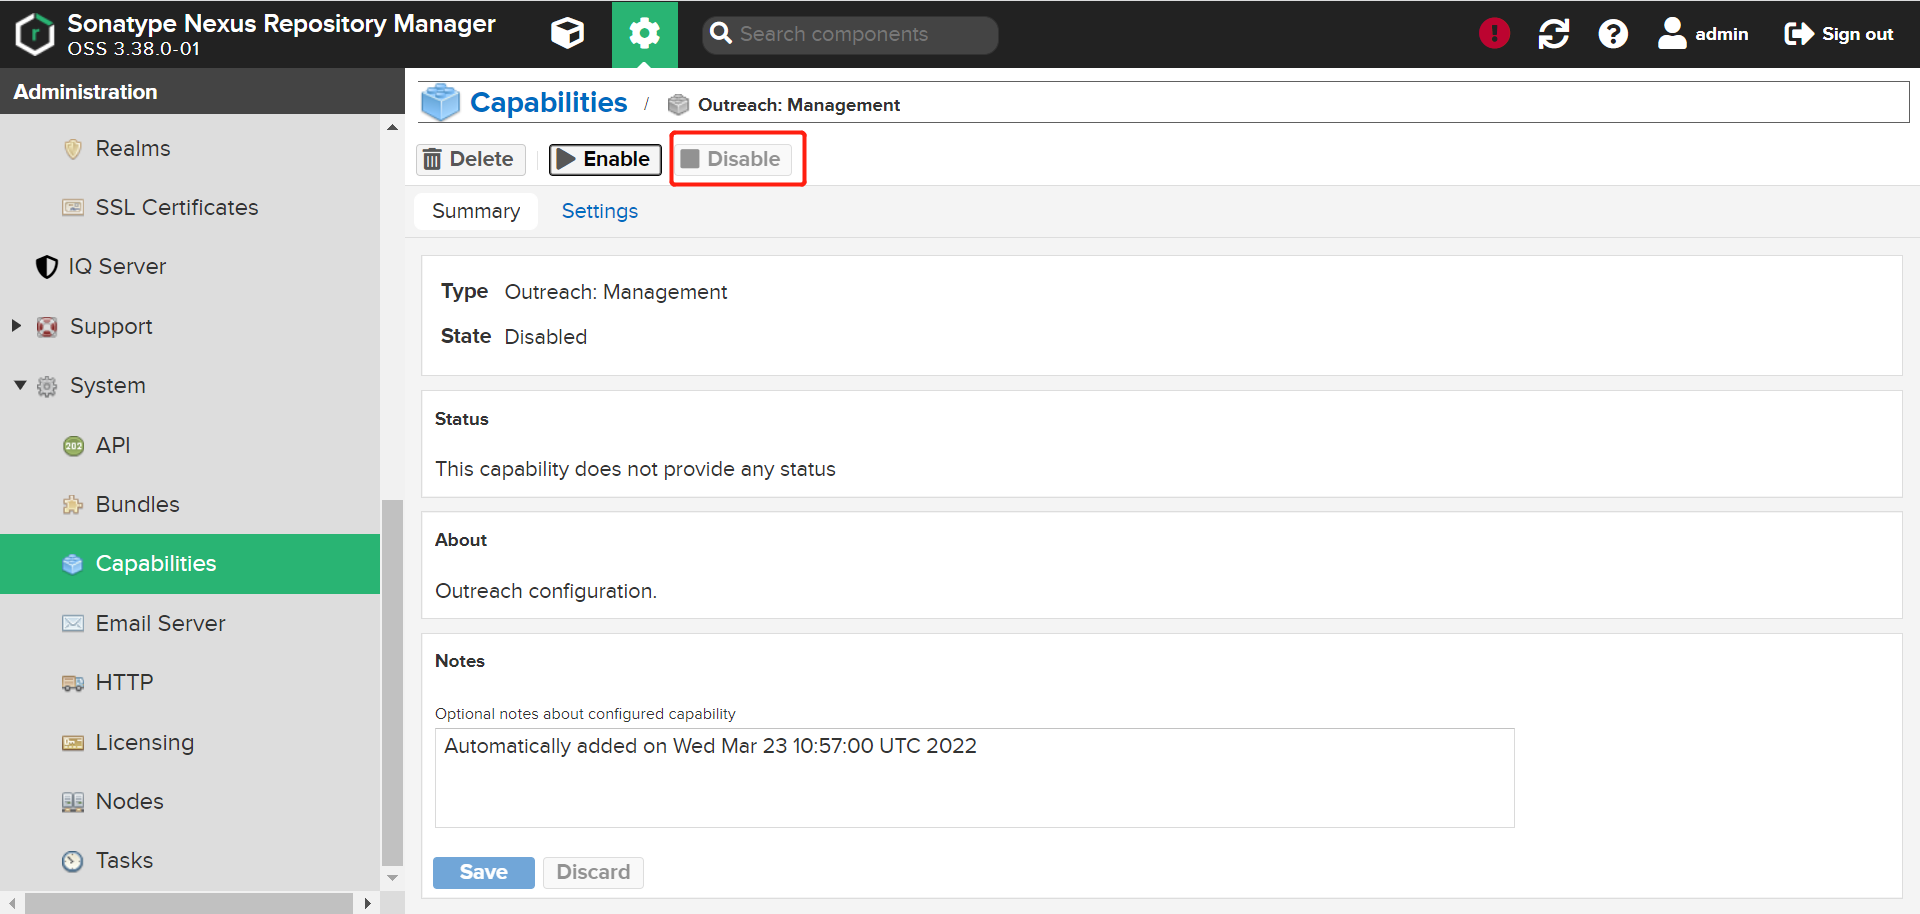
Task: Select the System menu entry
Action: pyautogui.click(x=108, y=386)
